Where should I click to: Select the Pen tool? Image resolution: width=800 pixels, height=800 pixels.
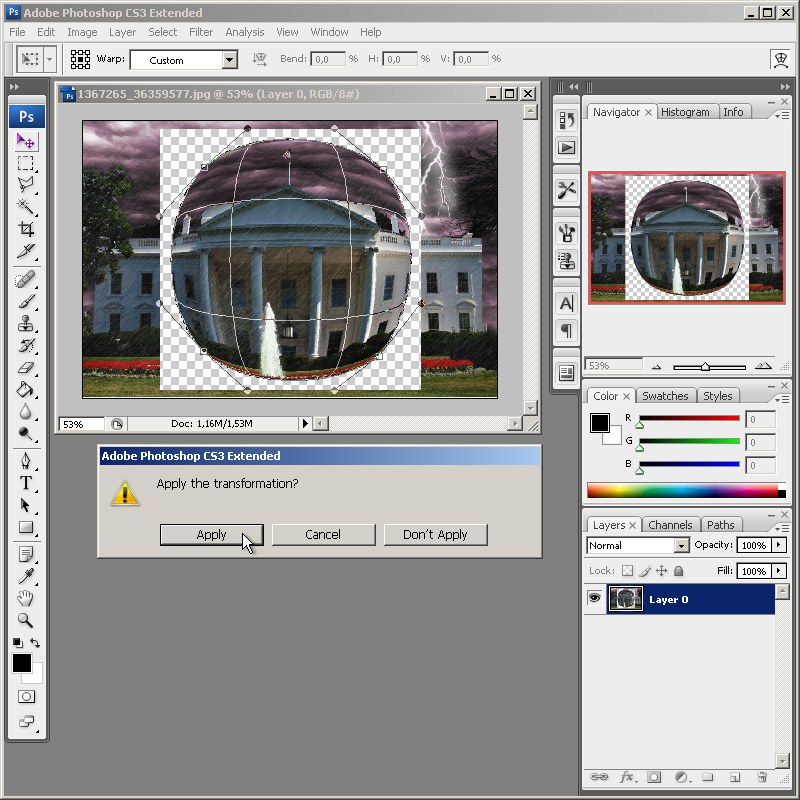pos(26,461)
